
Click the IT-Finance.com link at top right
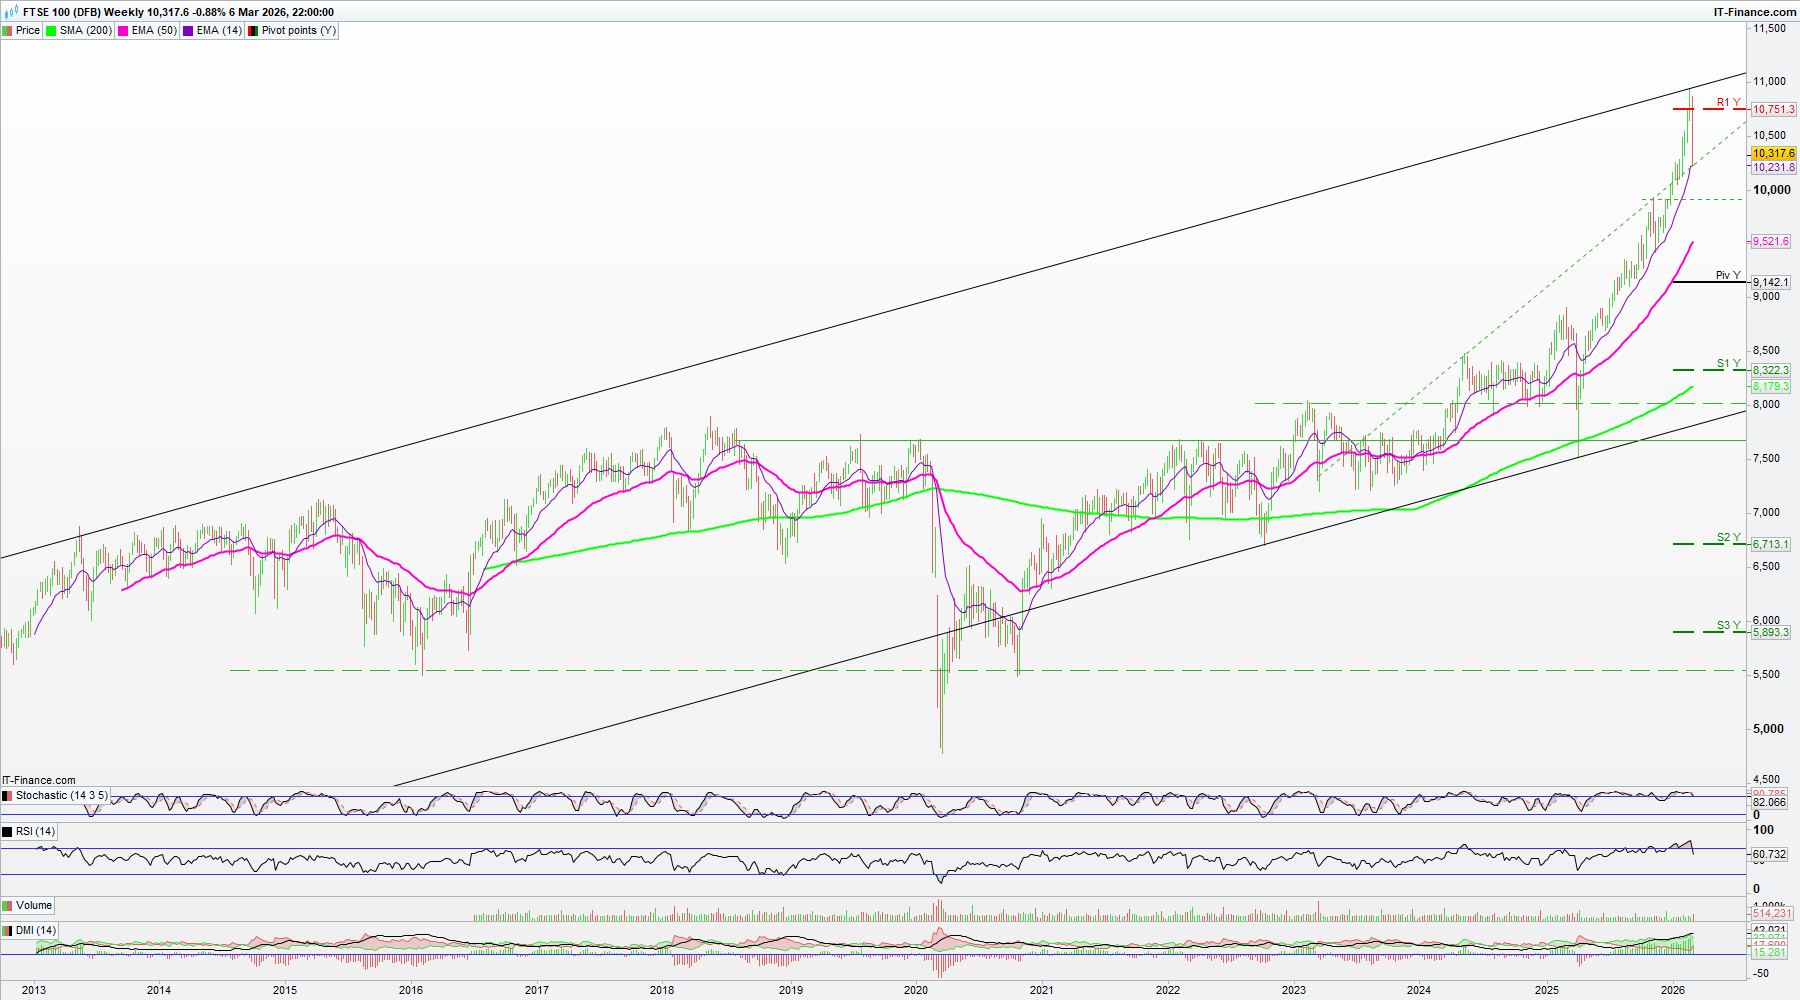(1754, 12)
